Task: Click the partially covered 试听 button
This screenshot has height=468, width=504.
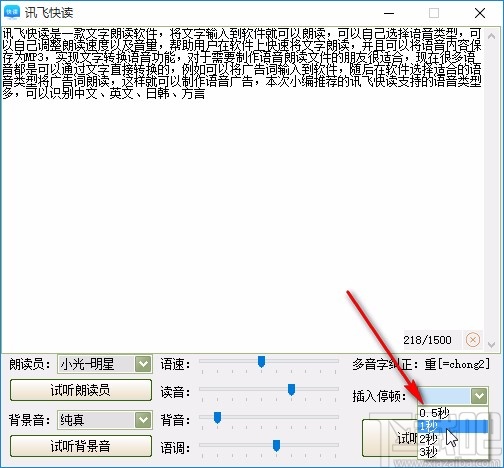Action: click(x=389, y=438)
